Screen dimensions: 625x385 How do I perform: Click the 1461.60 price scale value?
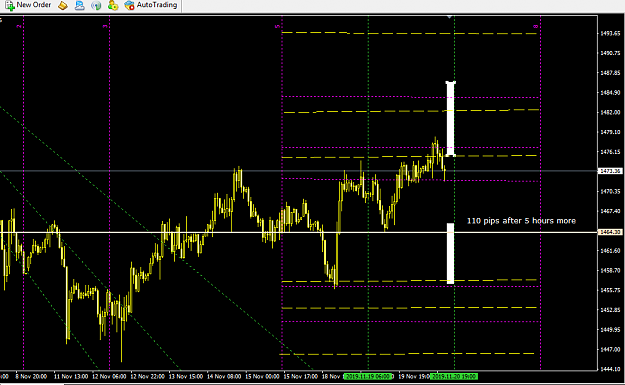[611, 251]
